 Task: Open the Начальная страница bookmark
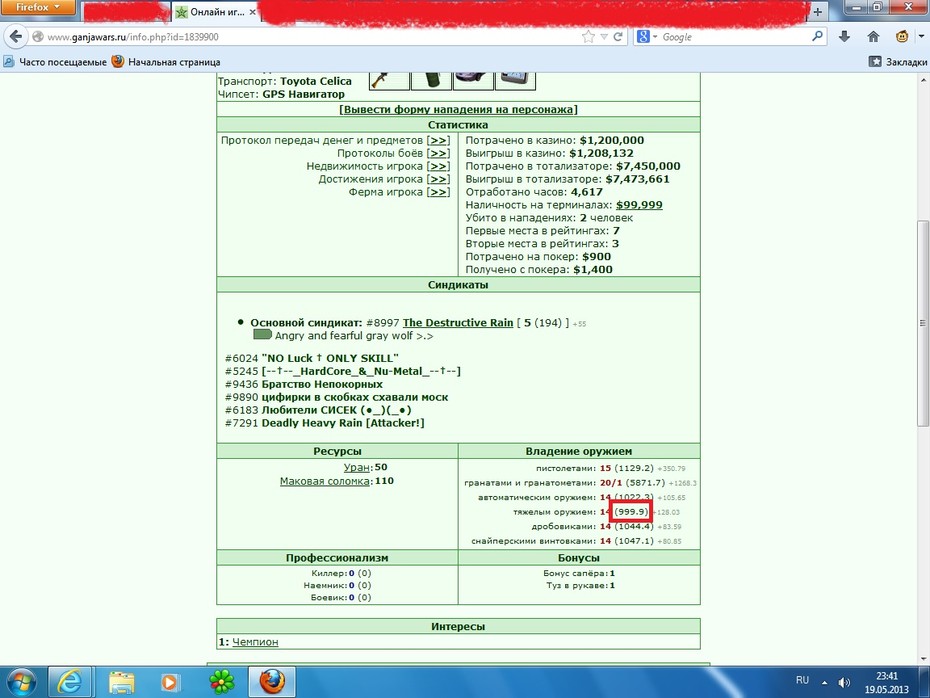pos(166,62)
